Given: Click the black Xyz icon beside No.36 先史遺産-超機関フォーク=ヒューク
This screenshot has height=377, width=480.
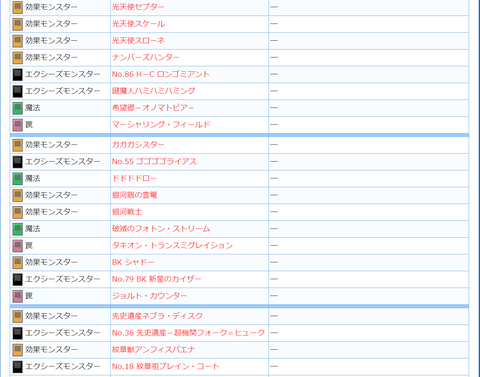Looking at the screenshot, I should coord(17,333).
